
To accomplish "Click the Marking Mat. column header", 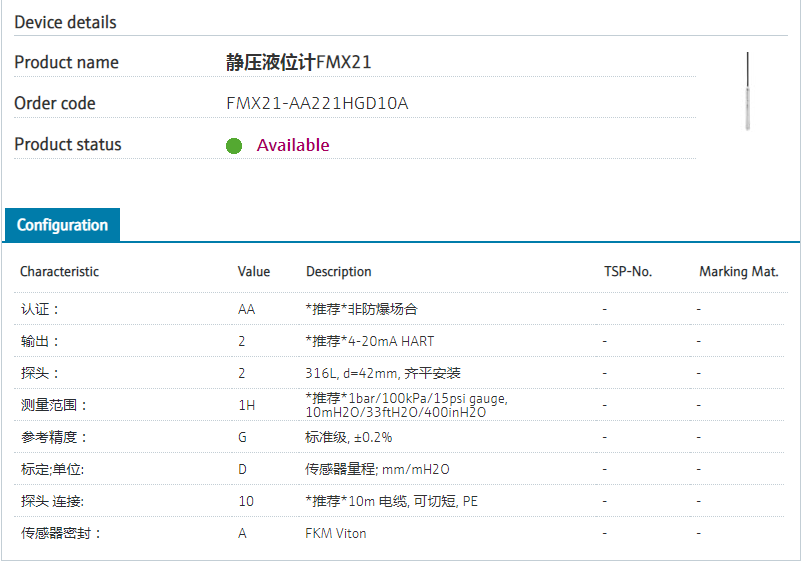I will (738, 272).
